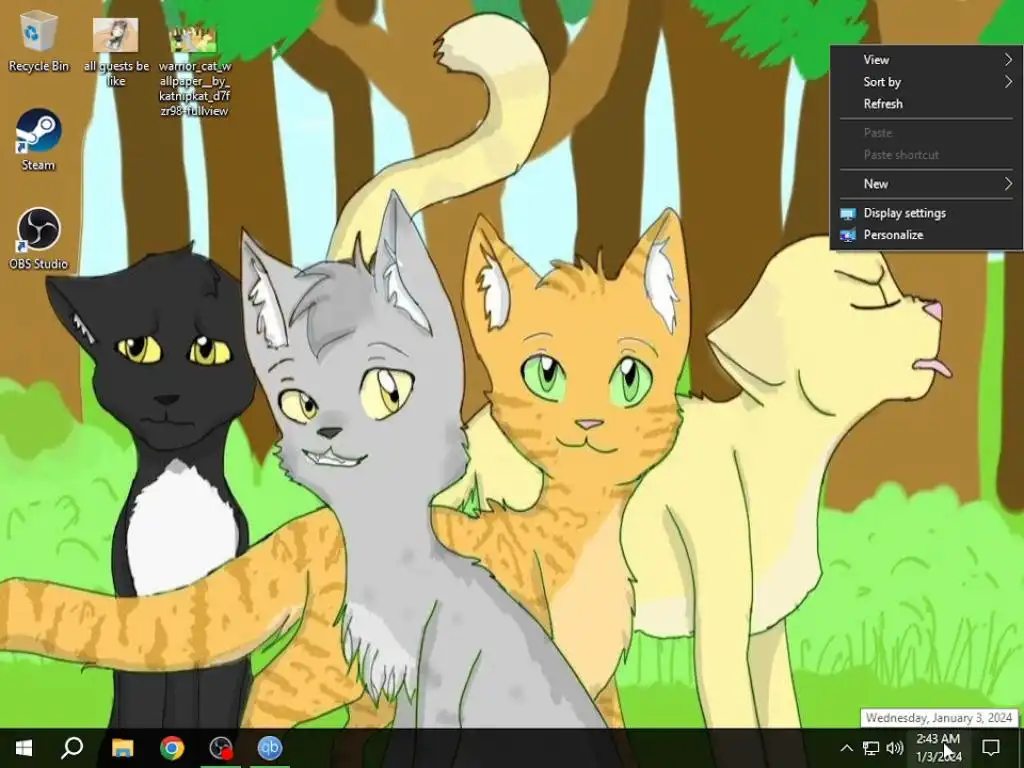This screenshot has height=768, width=1024.
Task: Select the warrior_cat_wallpaper image file
Action: pos(194,71)
